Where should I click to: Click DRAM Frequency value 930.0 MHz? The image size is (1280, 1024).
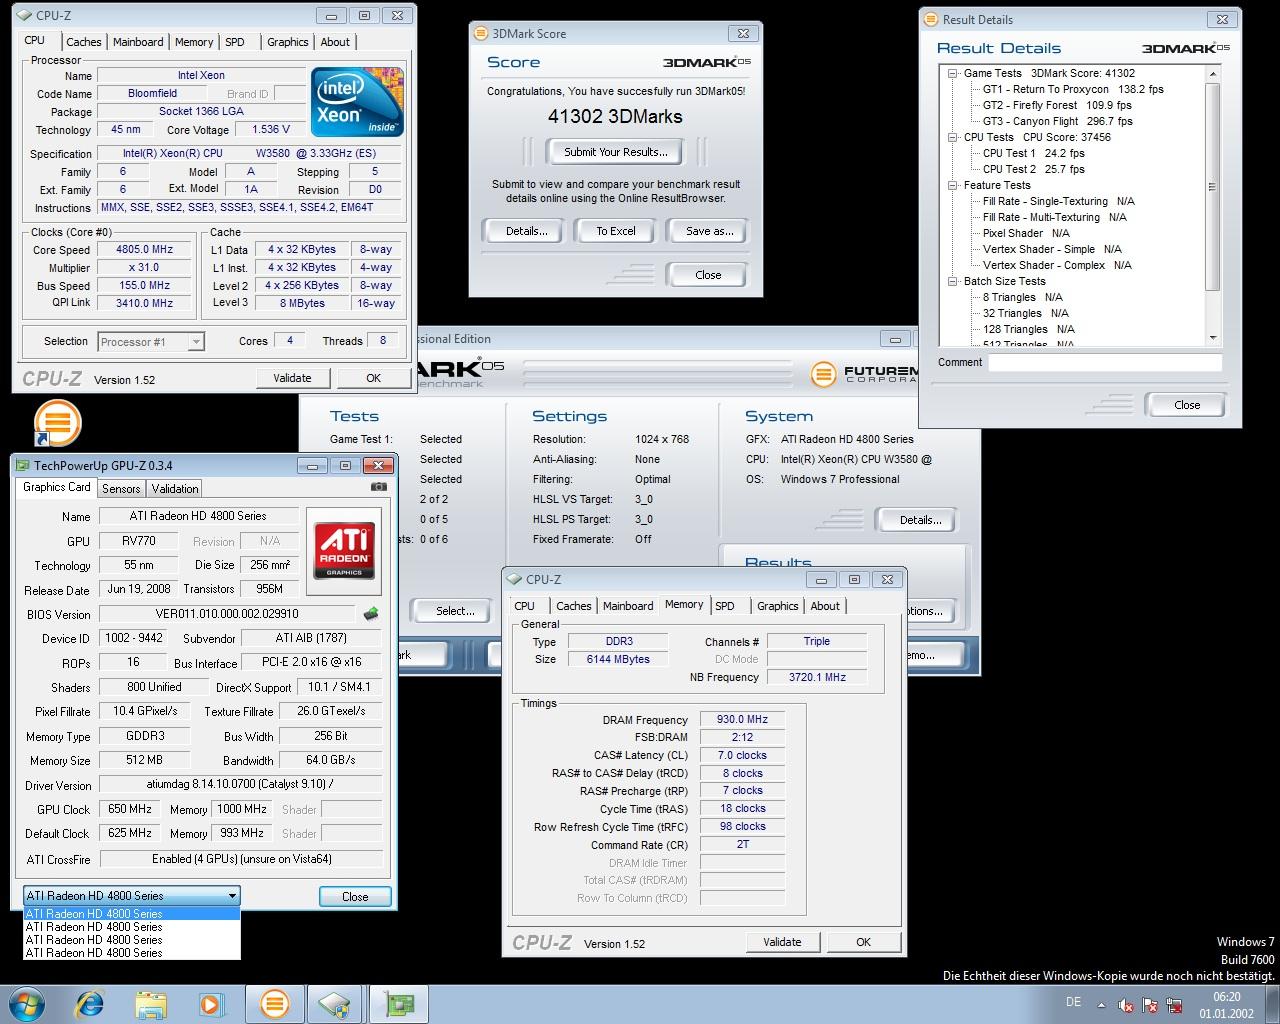(x=742, y=719)
